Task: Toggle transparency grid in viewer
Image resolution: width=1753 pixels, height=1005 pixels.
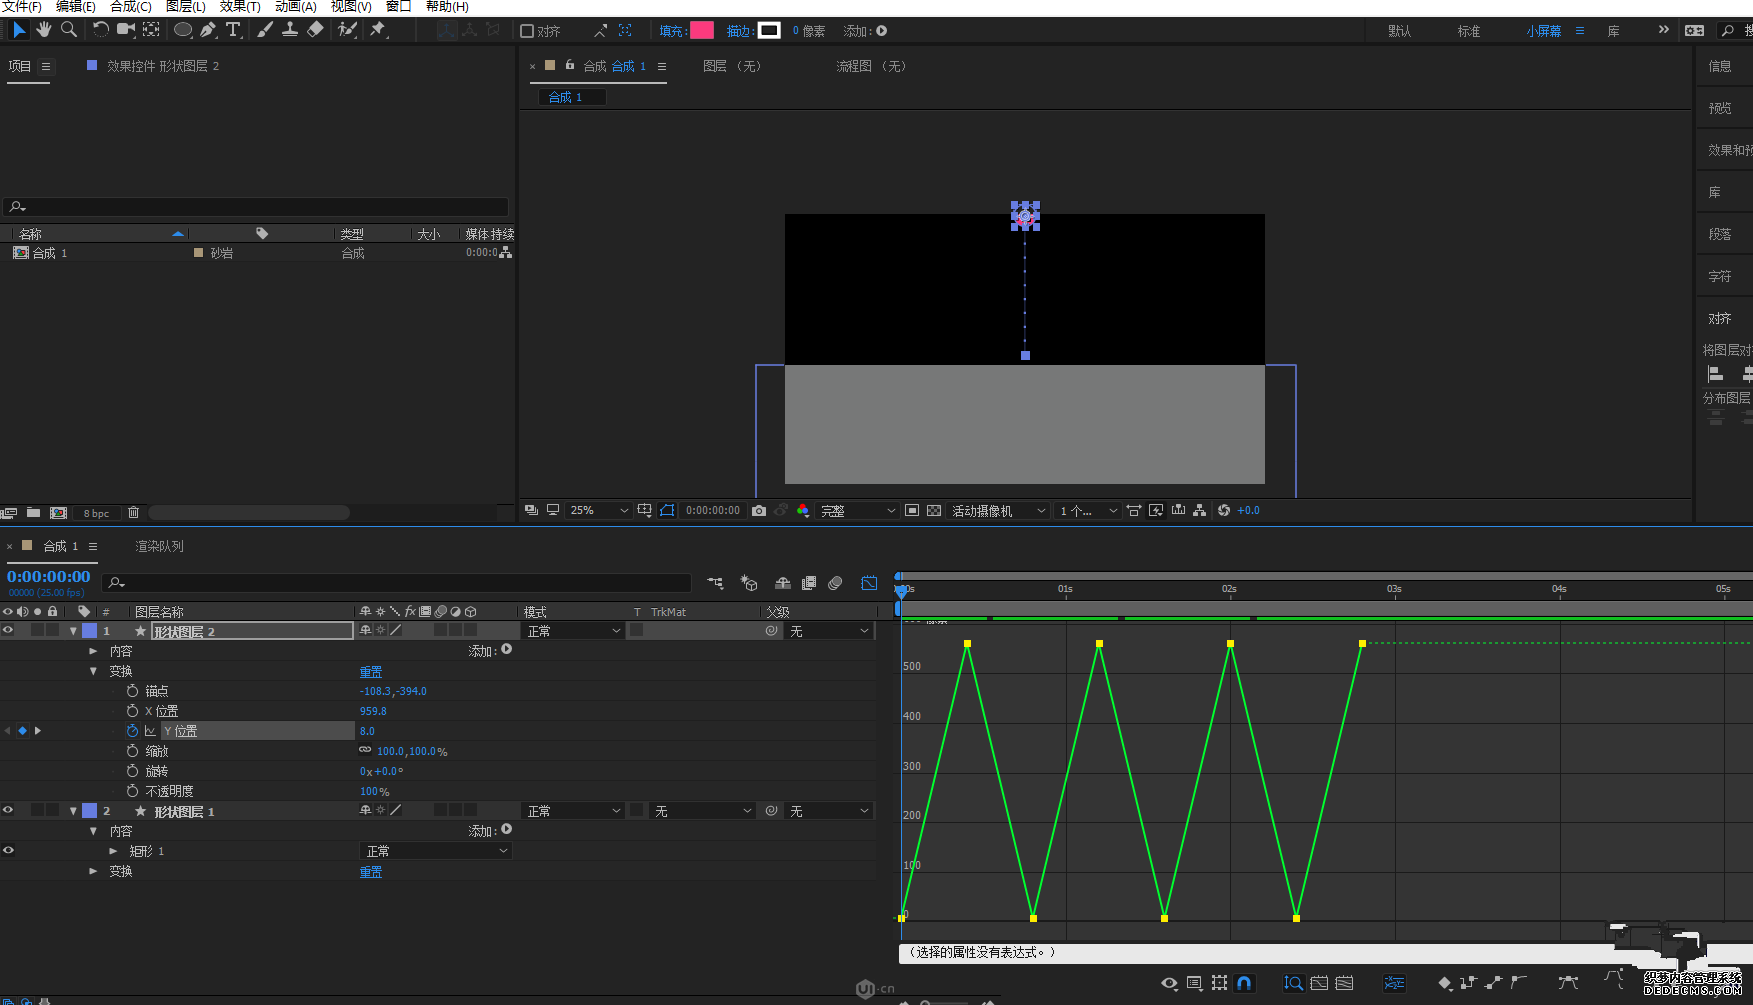Action: tap(934, 511)
